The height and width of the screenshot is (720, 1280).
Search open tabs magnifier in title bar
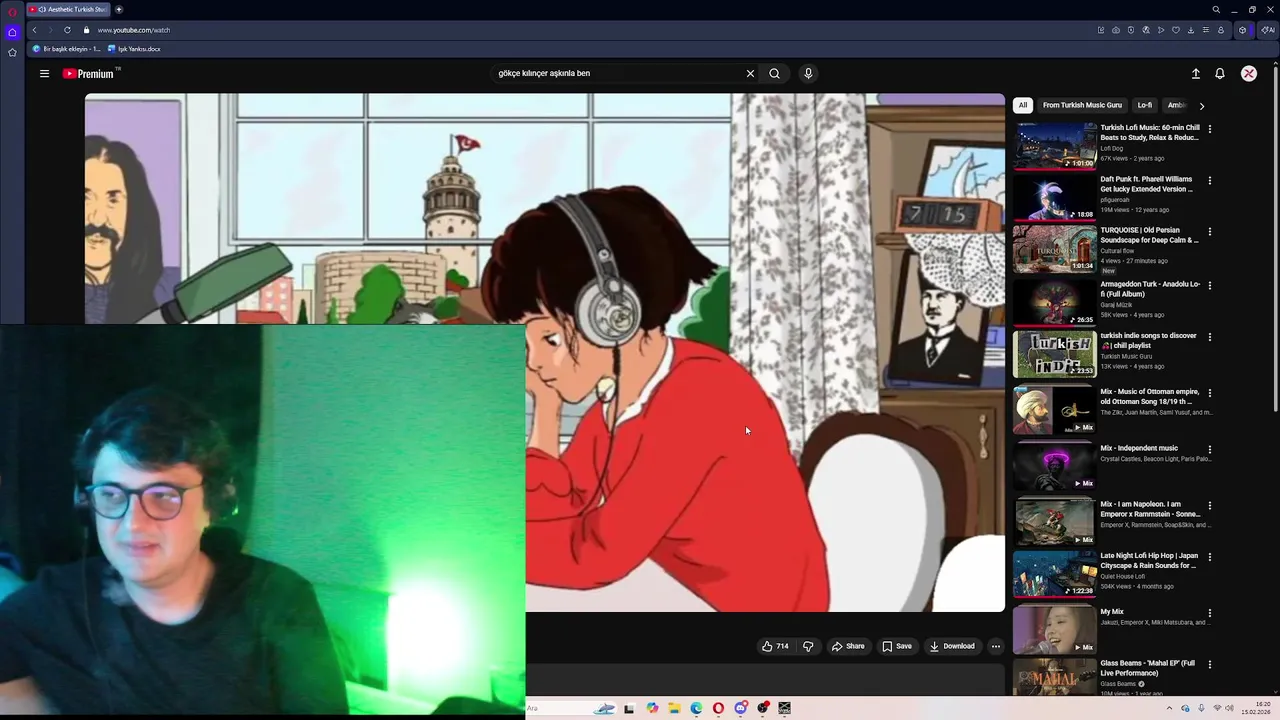click(x=1216, y=9)
